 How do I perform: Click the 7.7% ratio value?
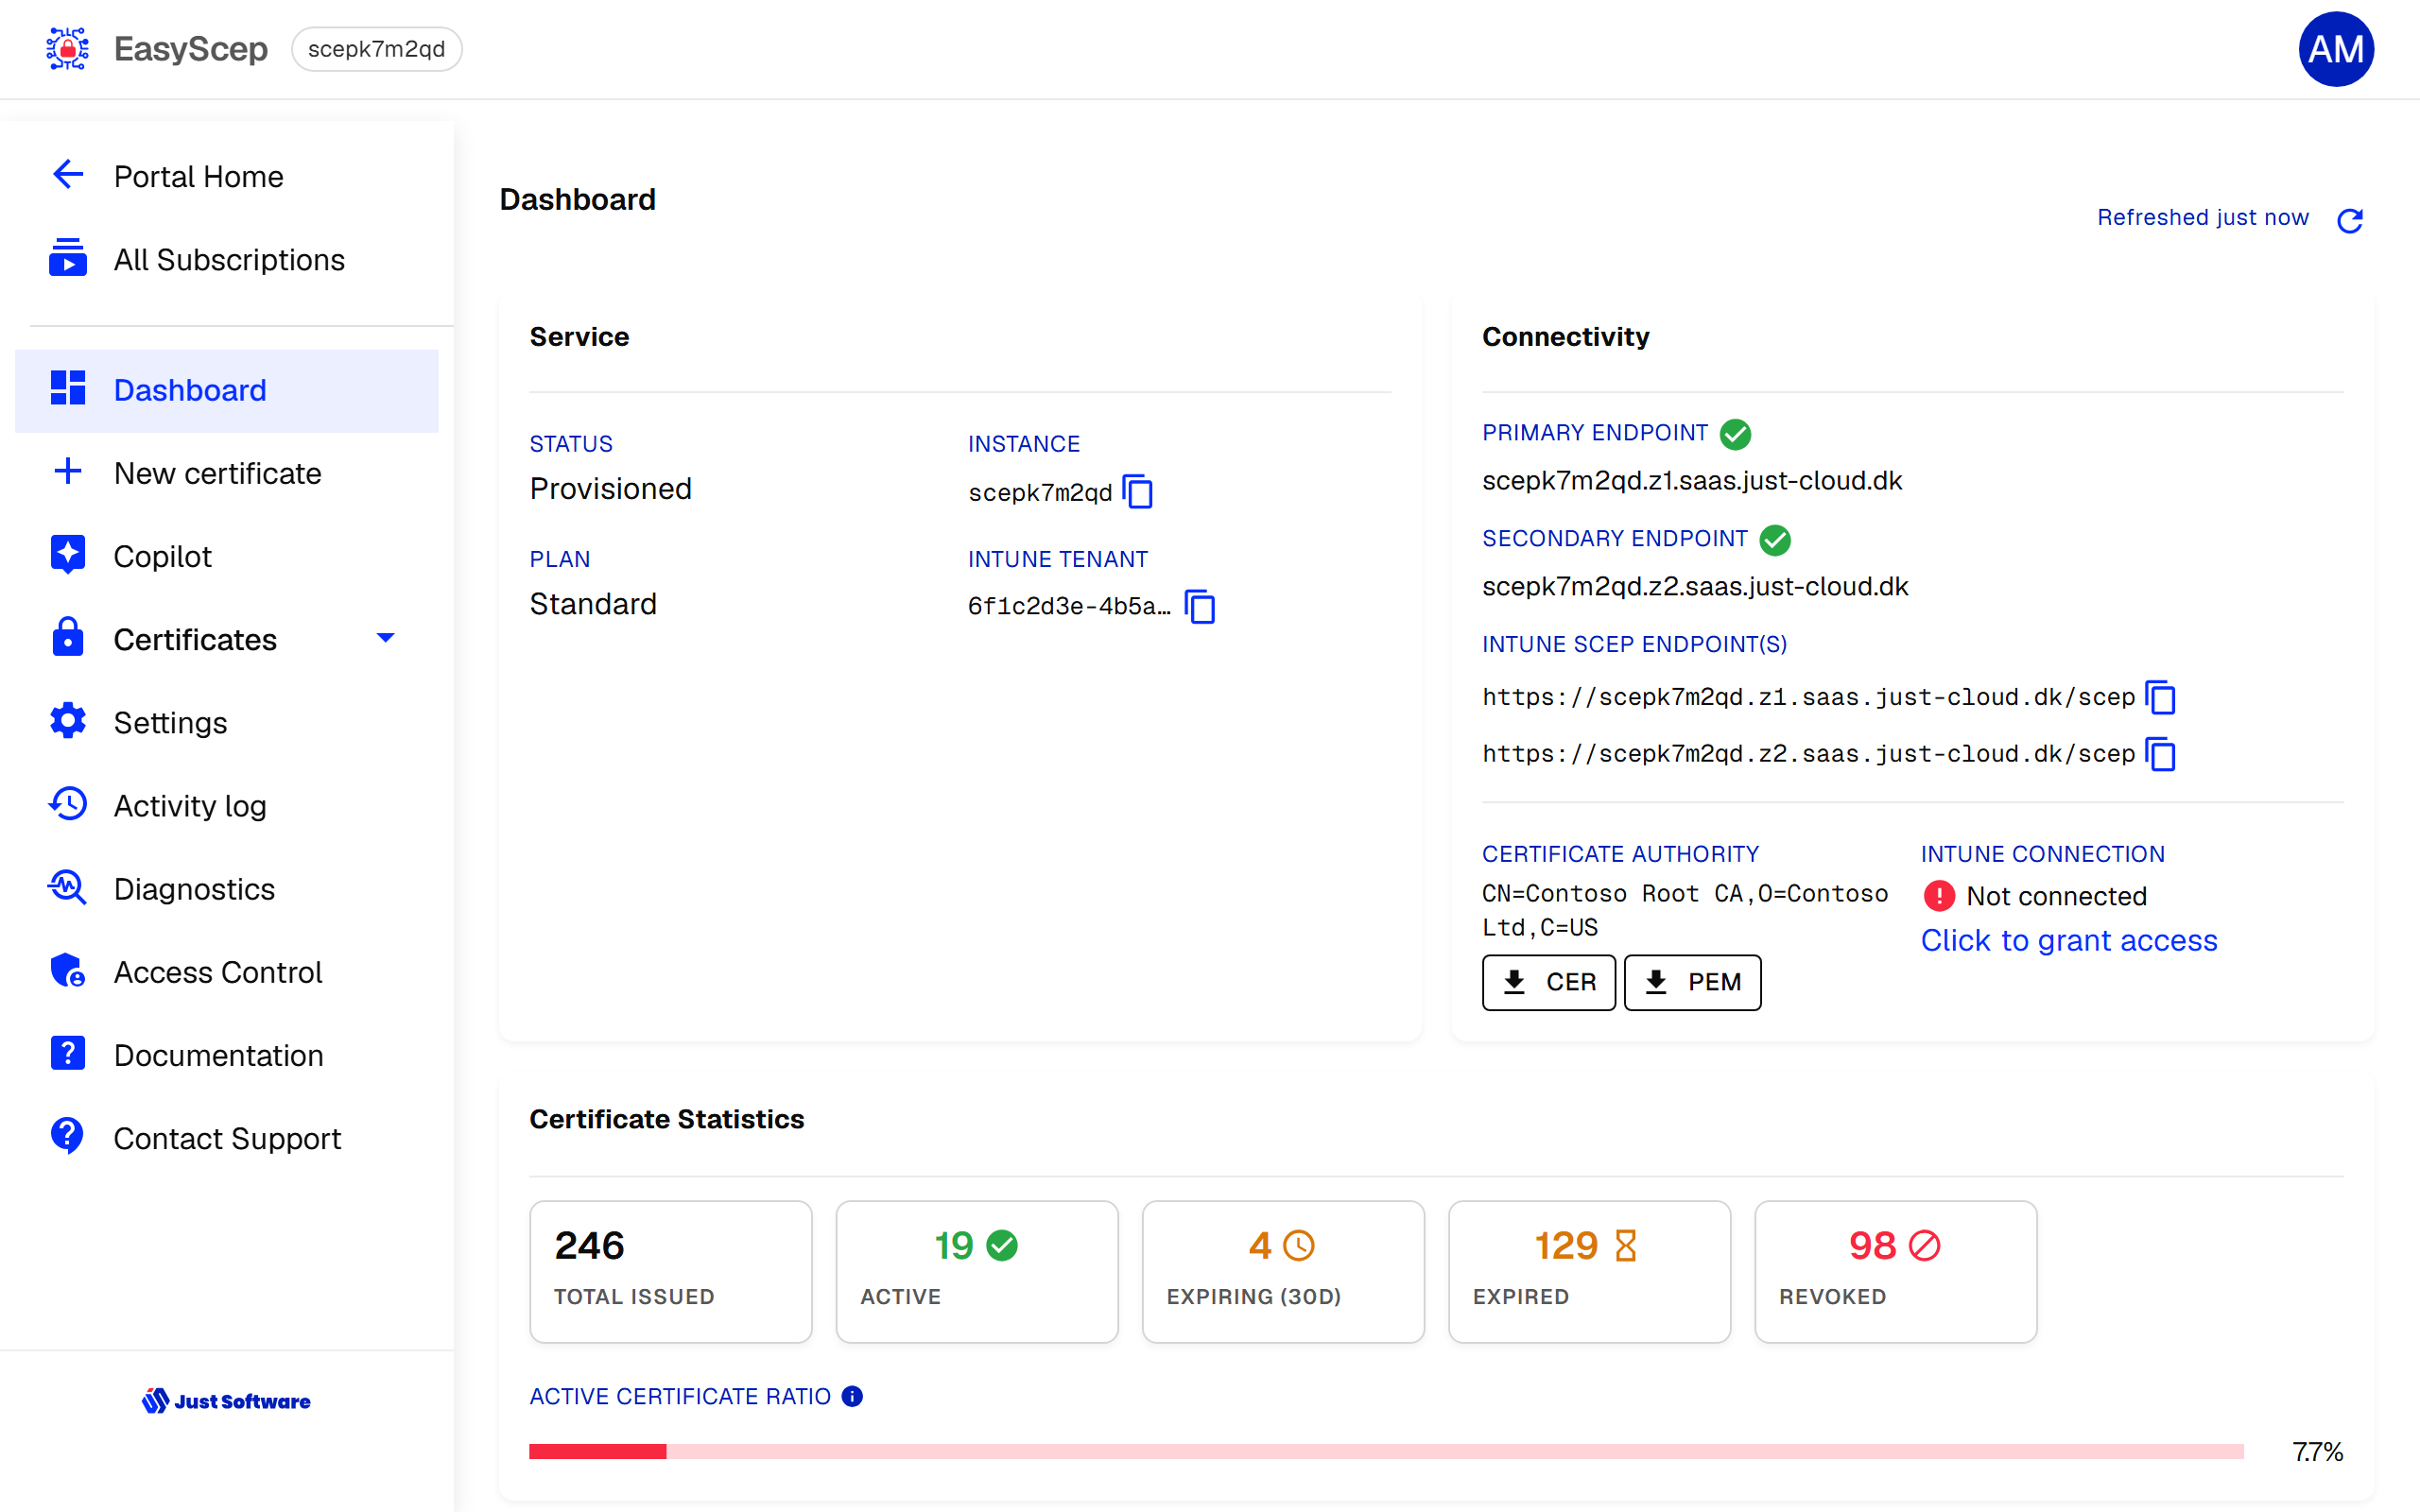[2317, 1452]
